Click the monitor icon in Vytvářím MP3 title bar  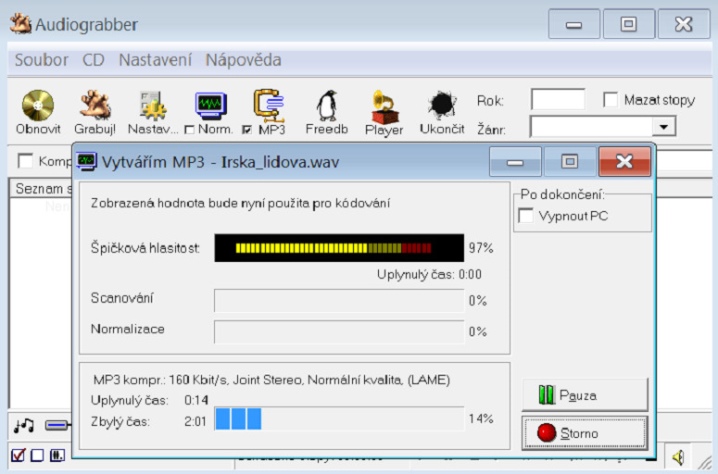(x=87, y=161)
